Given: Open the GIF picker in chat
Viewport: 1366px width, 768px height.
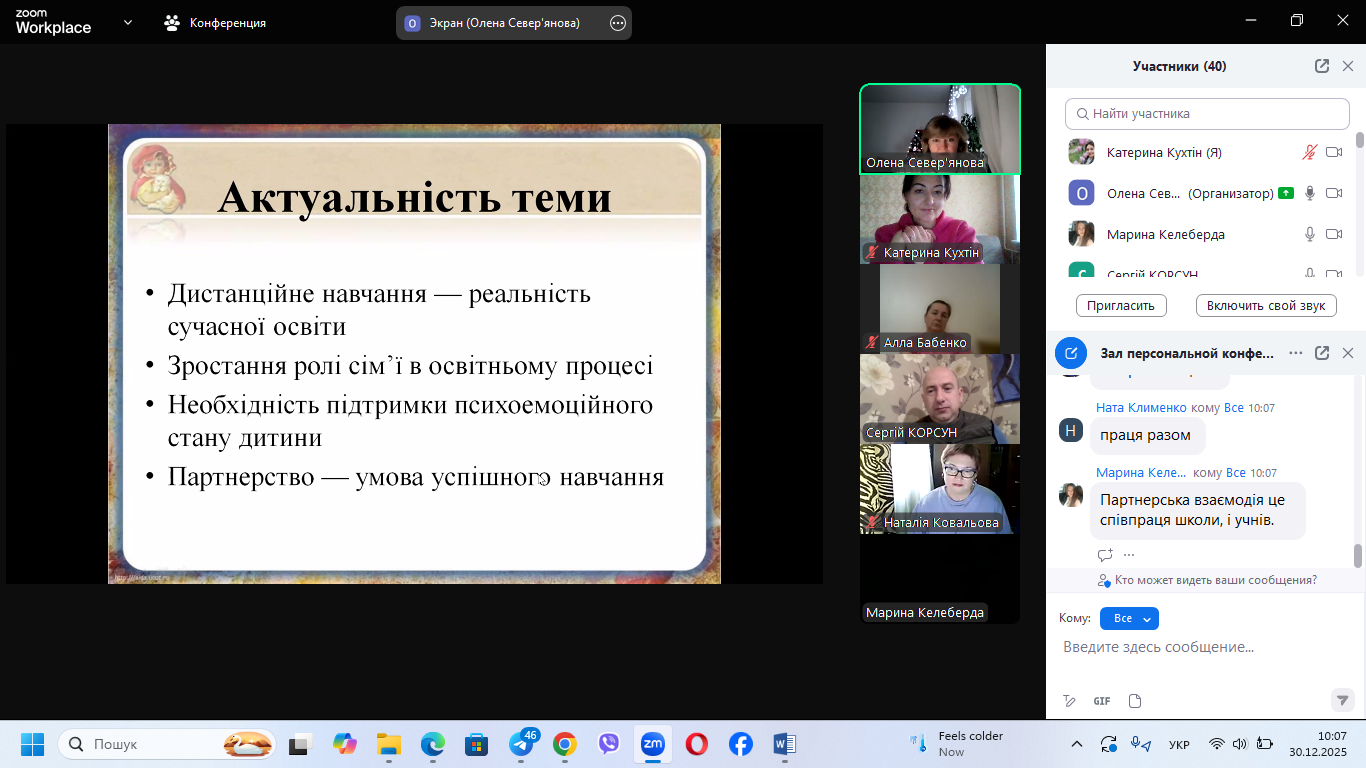Looking at the screenshot, I should (1101, 701).
